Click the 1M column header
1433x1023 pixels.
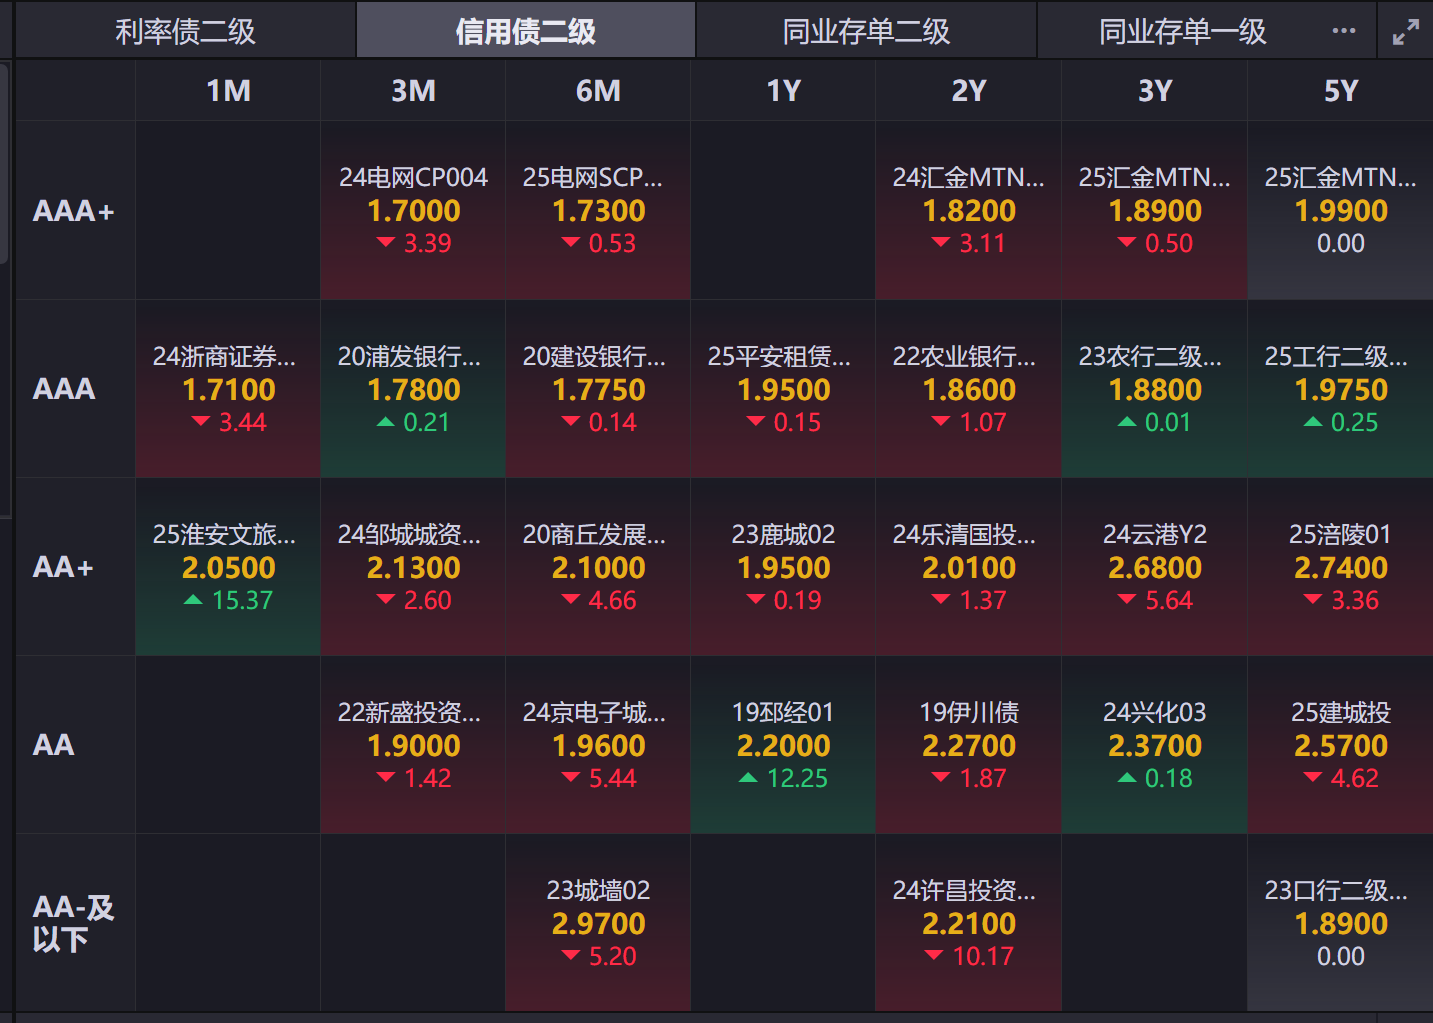(228, 91)
